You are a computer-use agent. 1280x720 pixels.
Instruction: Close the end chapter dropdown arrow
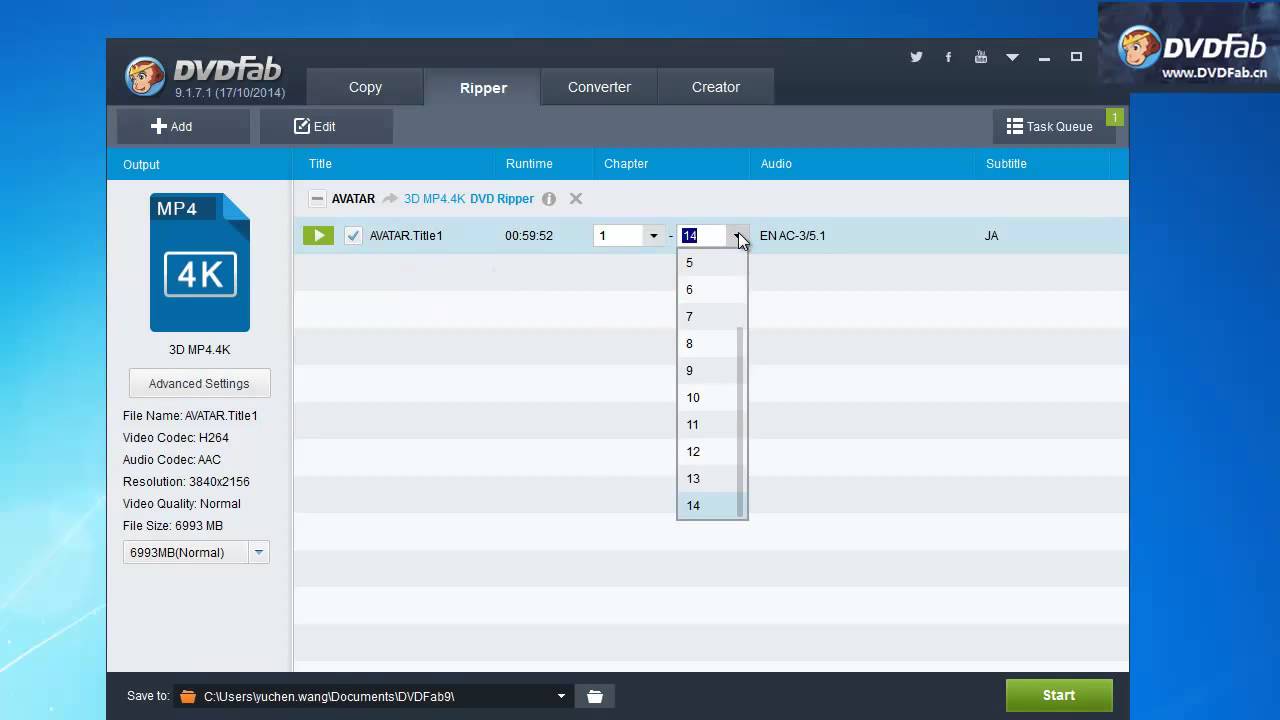click(738, 236)
